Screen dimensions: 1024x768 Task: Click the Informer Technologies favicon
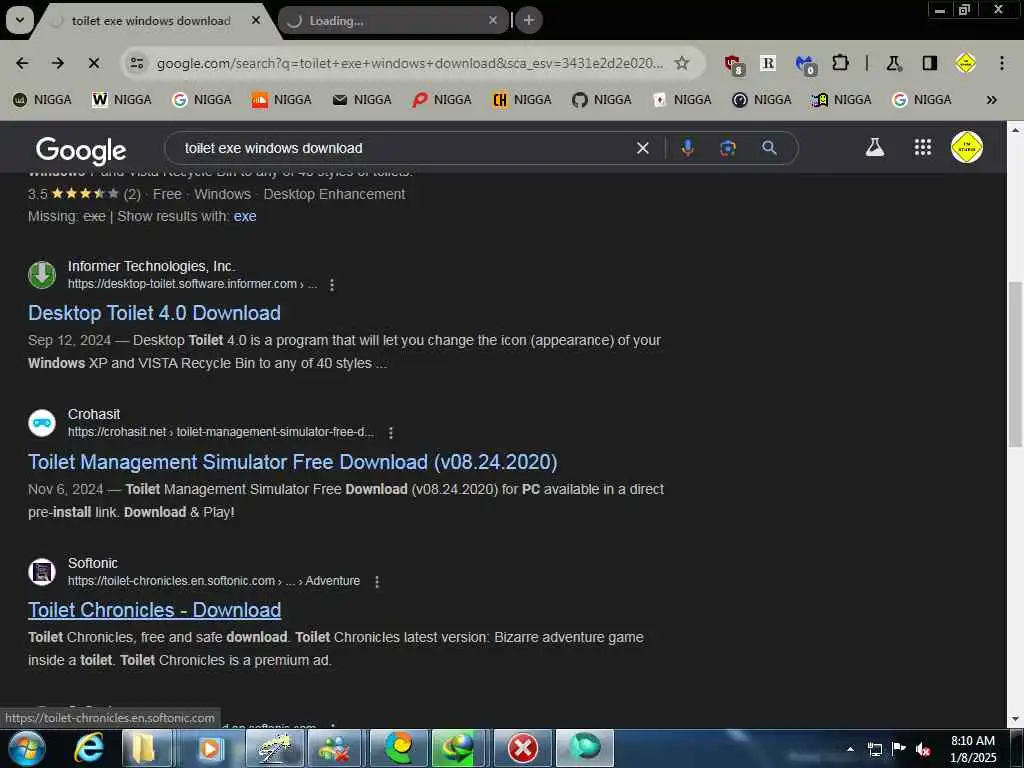click(42, 274)
